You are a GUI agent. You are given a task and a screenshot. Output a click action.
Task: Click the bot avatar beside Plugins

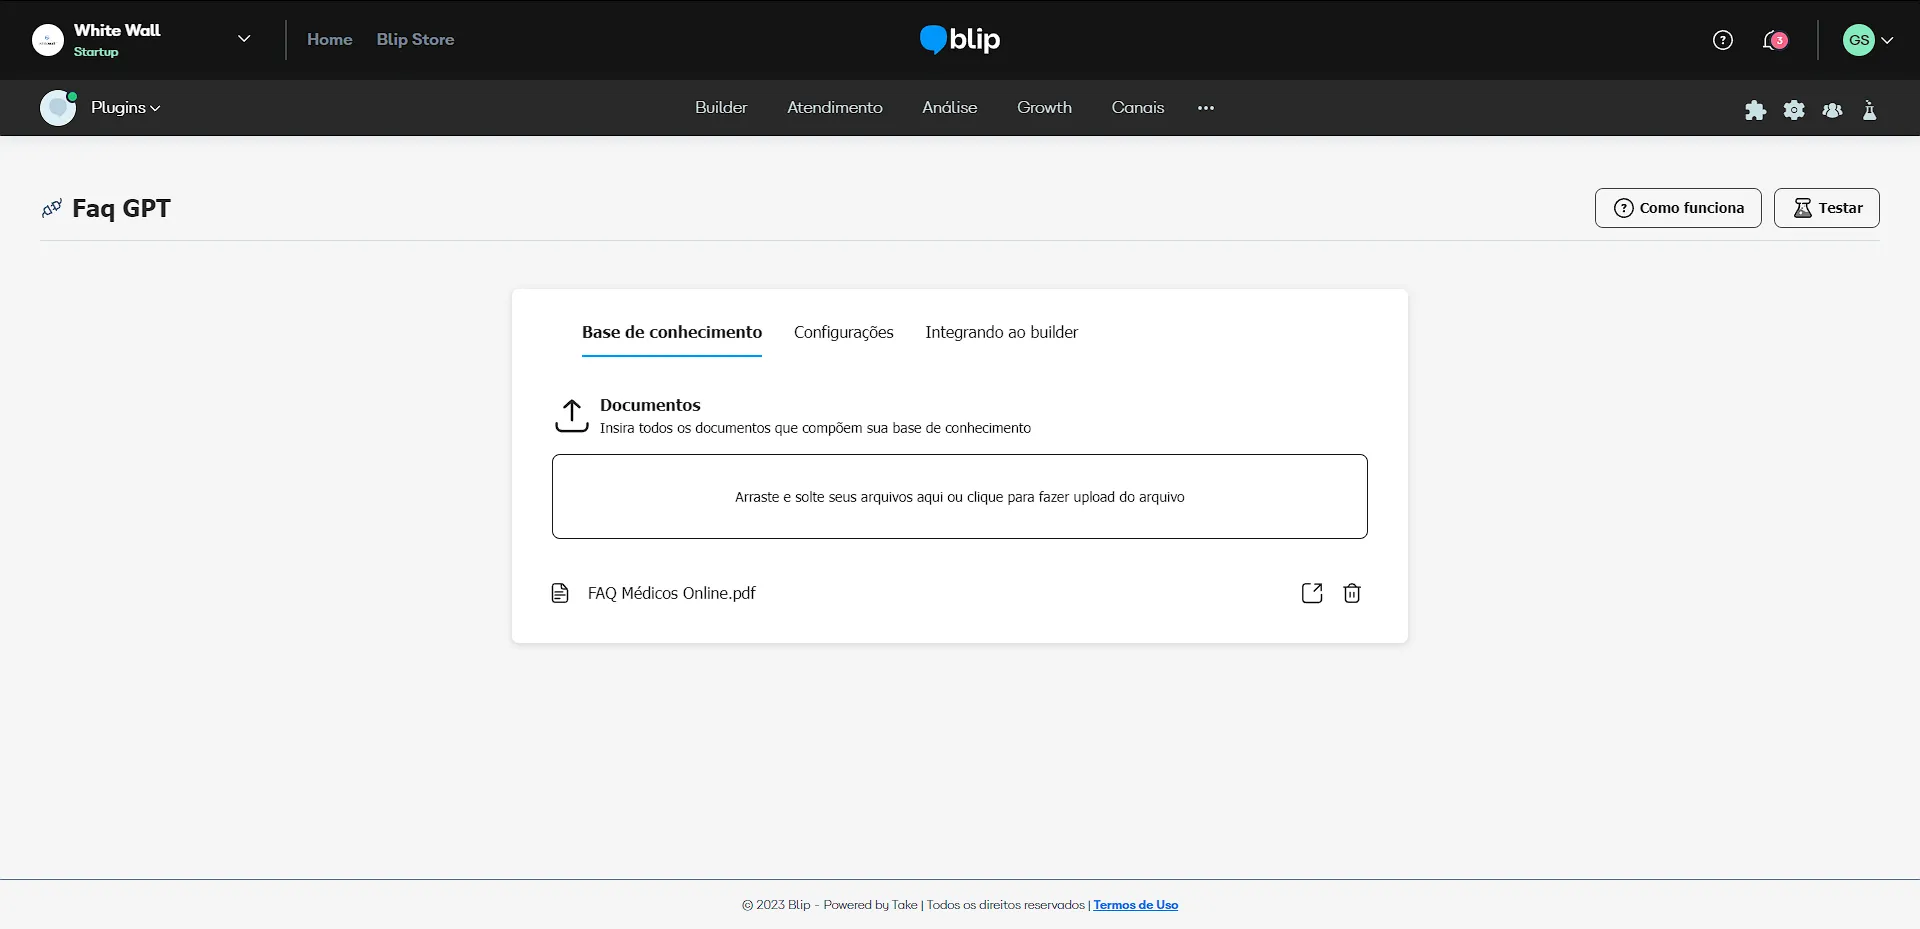[58, 108]
